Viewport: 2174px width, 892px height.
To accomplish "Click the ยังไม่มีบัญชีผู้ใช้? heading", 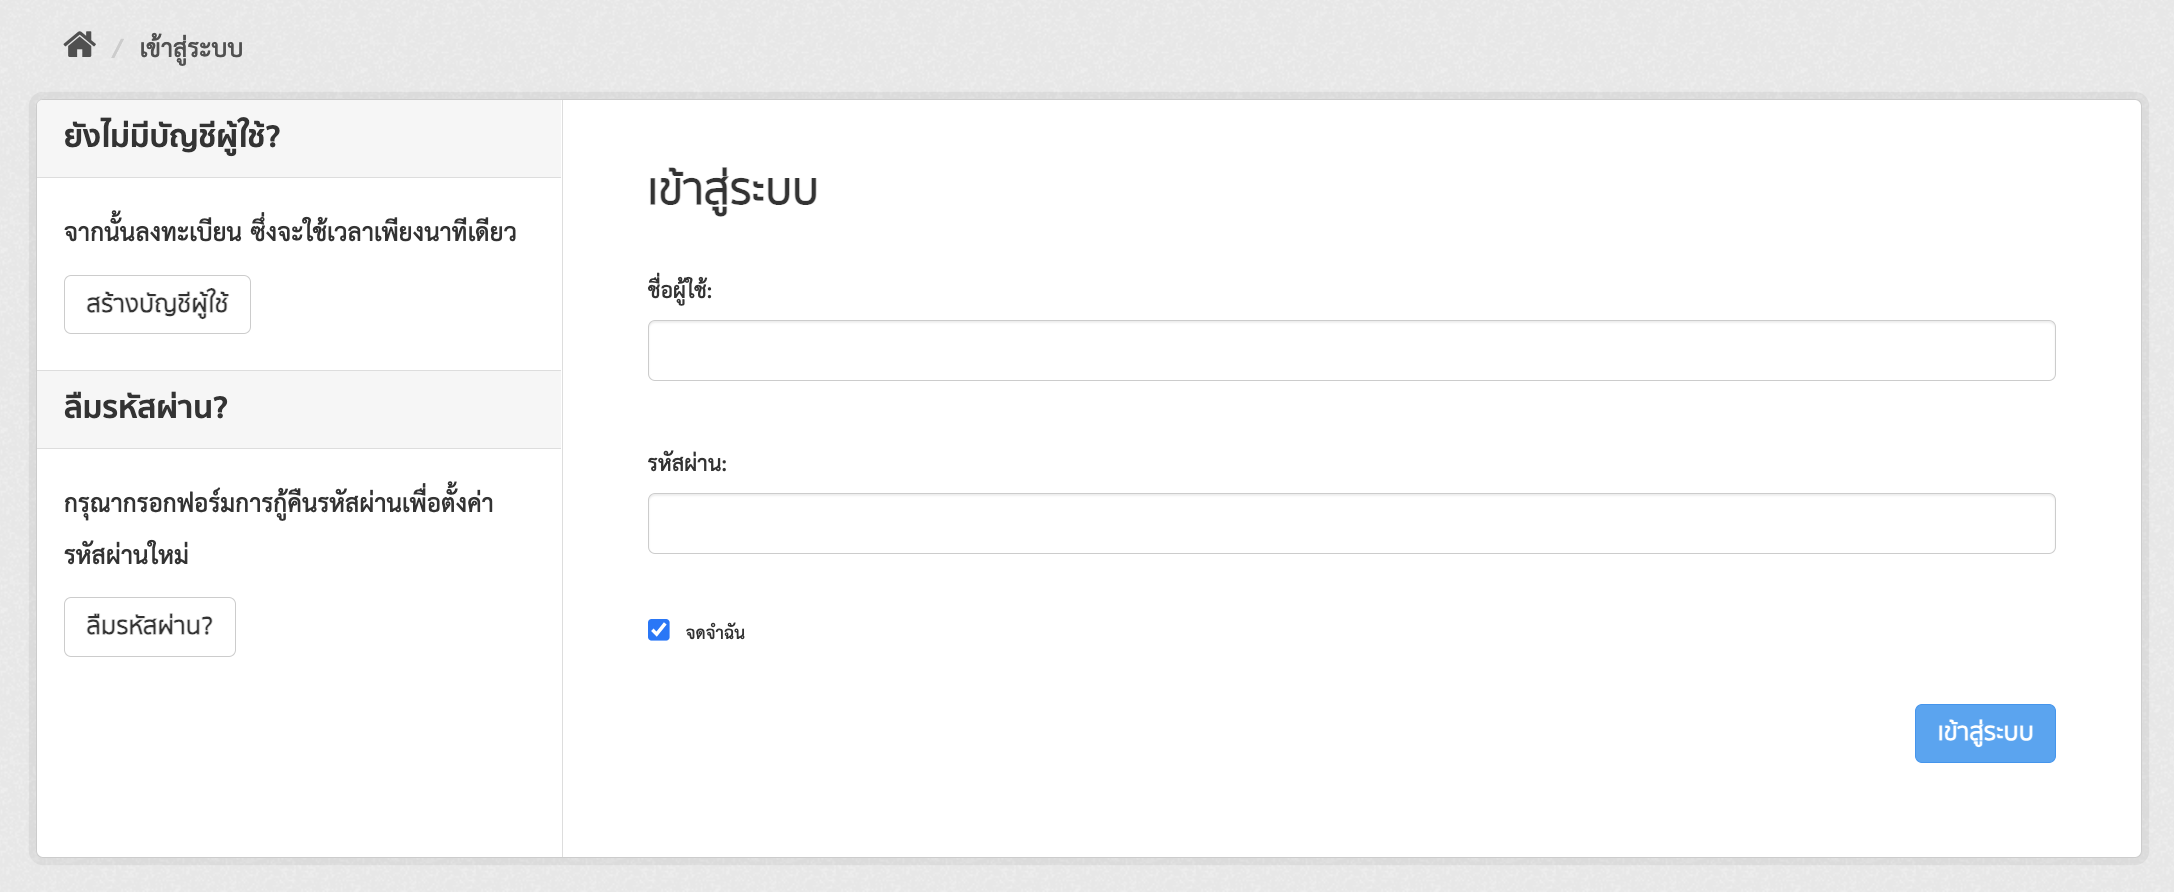I will click(172, 136).
